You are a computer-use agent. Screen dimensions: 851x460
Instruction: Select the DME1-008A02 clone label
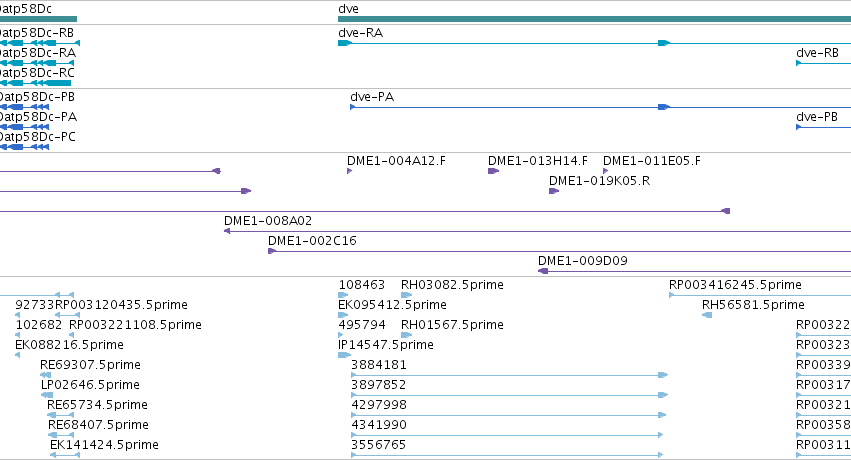268,221
